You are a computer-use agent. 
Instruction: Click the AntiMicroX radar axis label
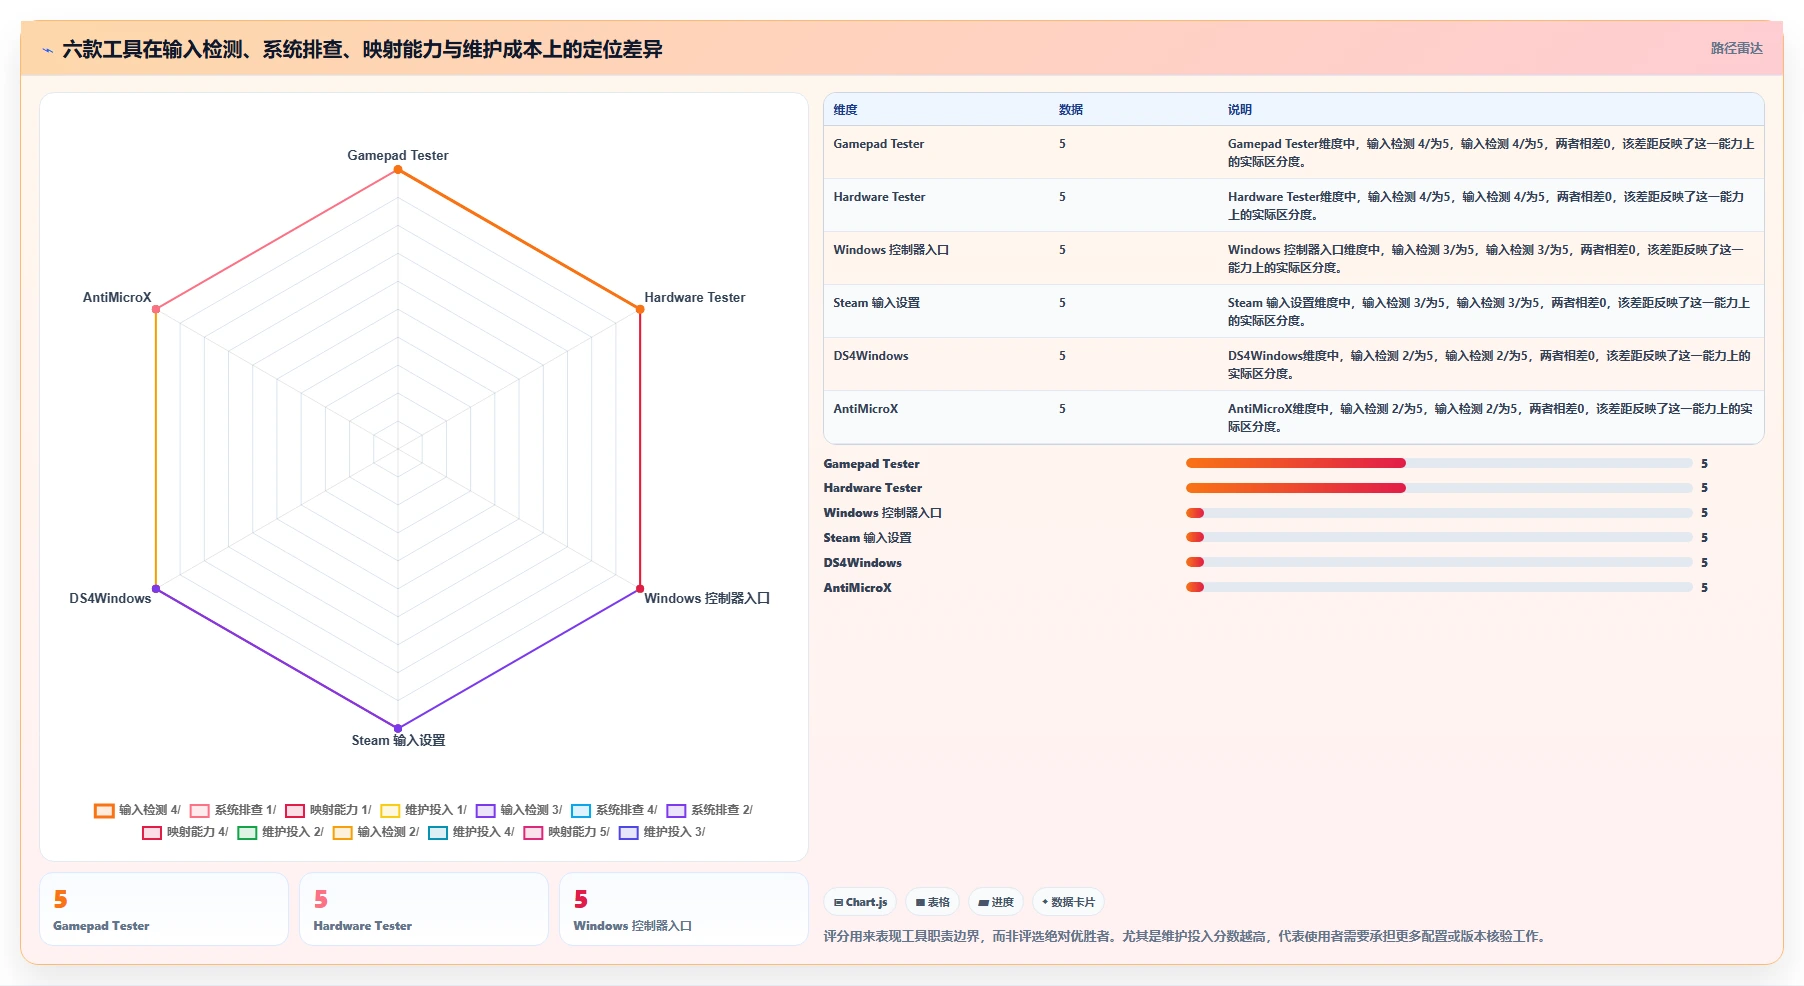pos(117,297)
